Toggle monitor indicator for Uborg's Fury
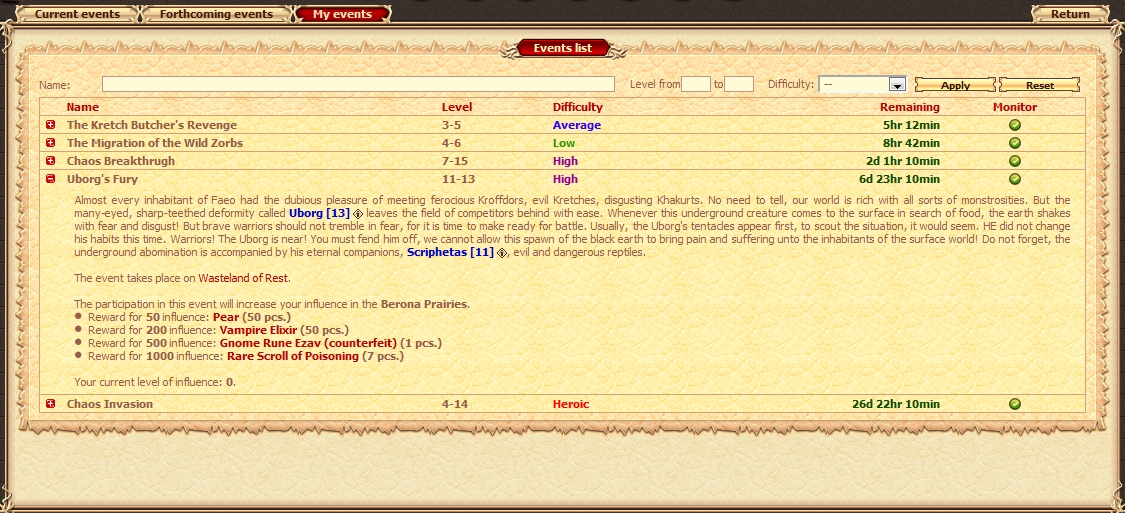1125x513 pixels. click(x=1014, y=179)
